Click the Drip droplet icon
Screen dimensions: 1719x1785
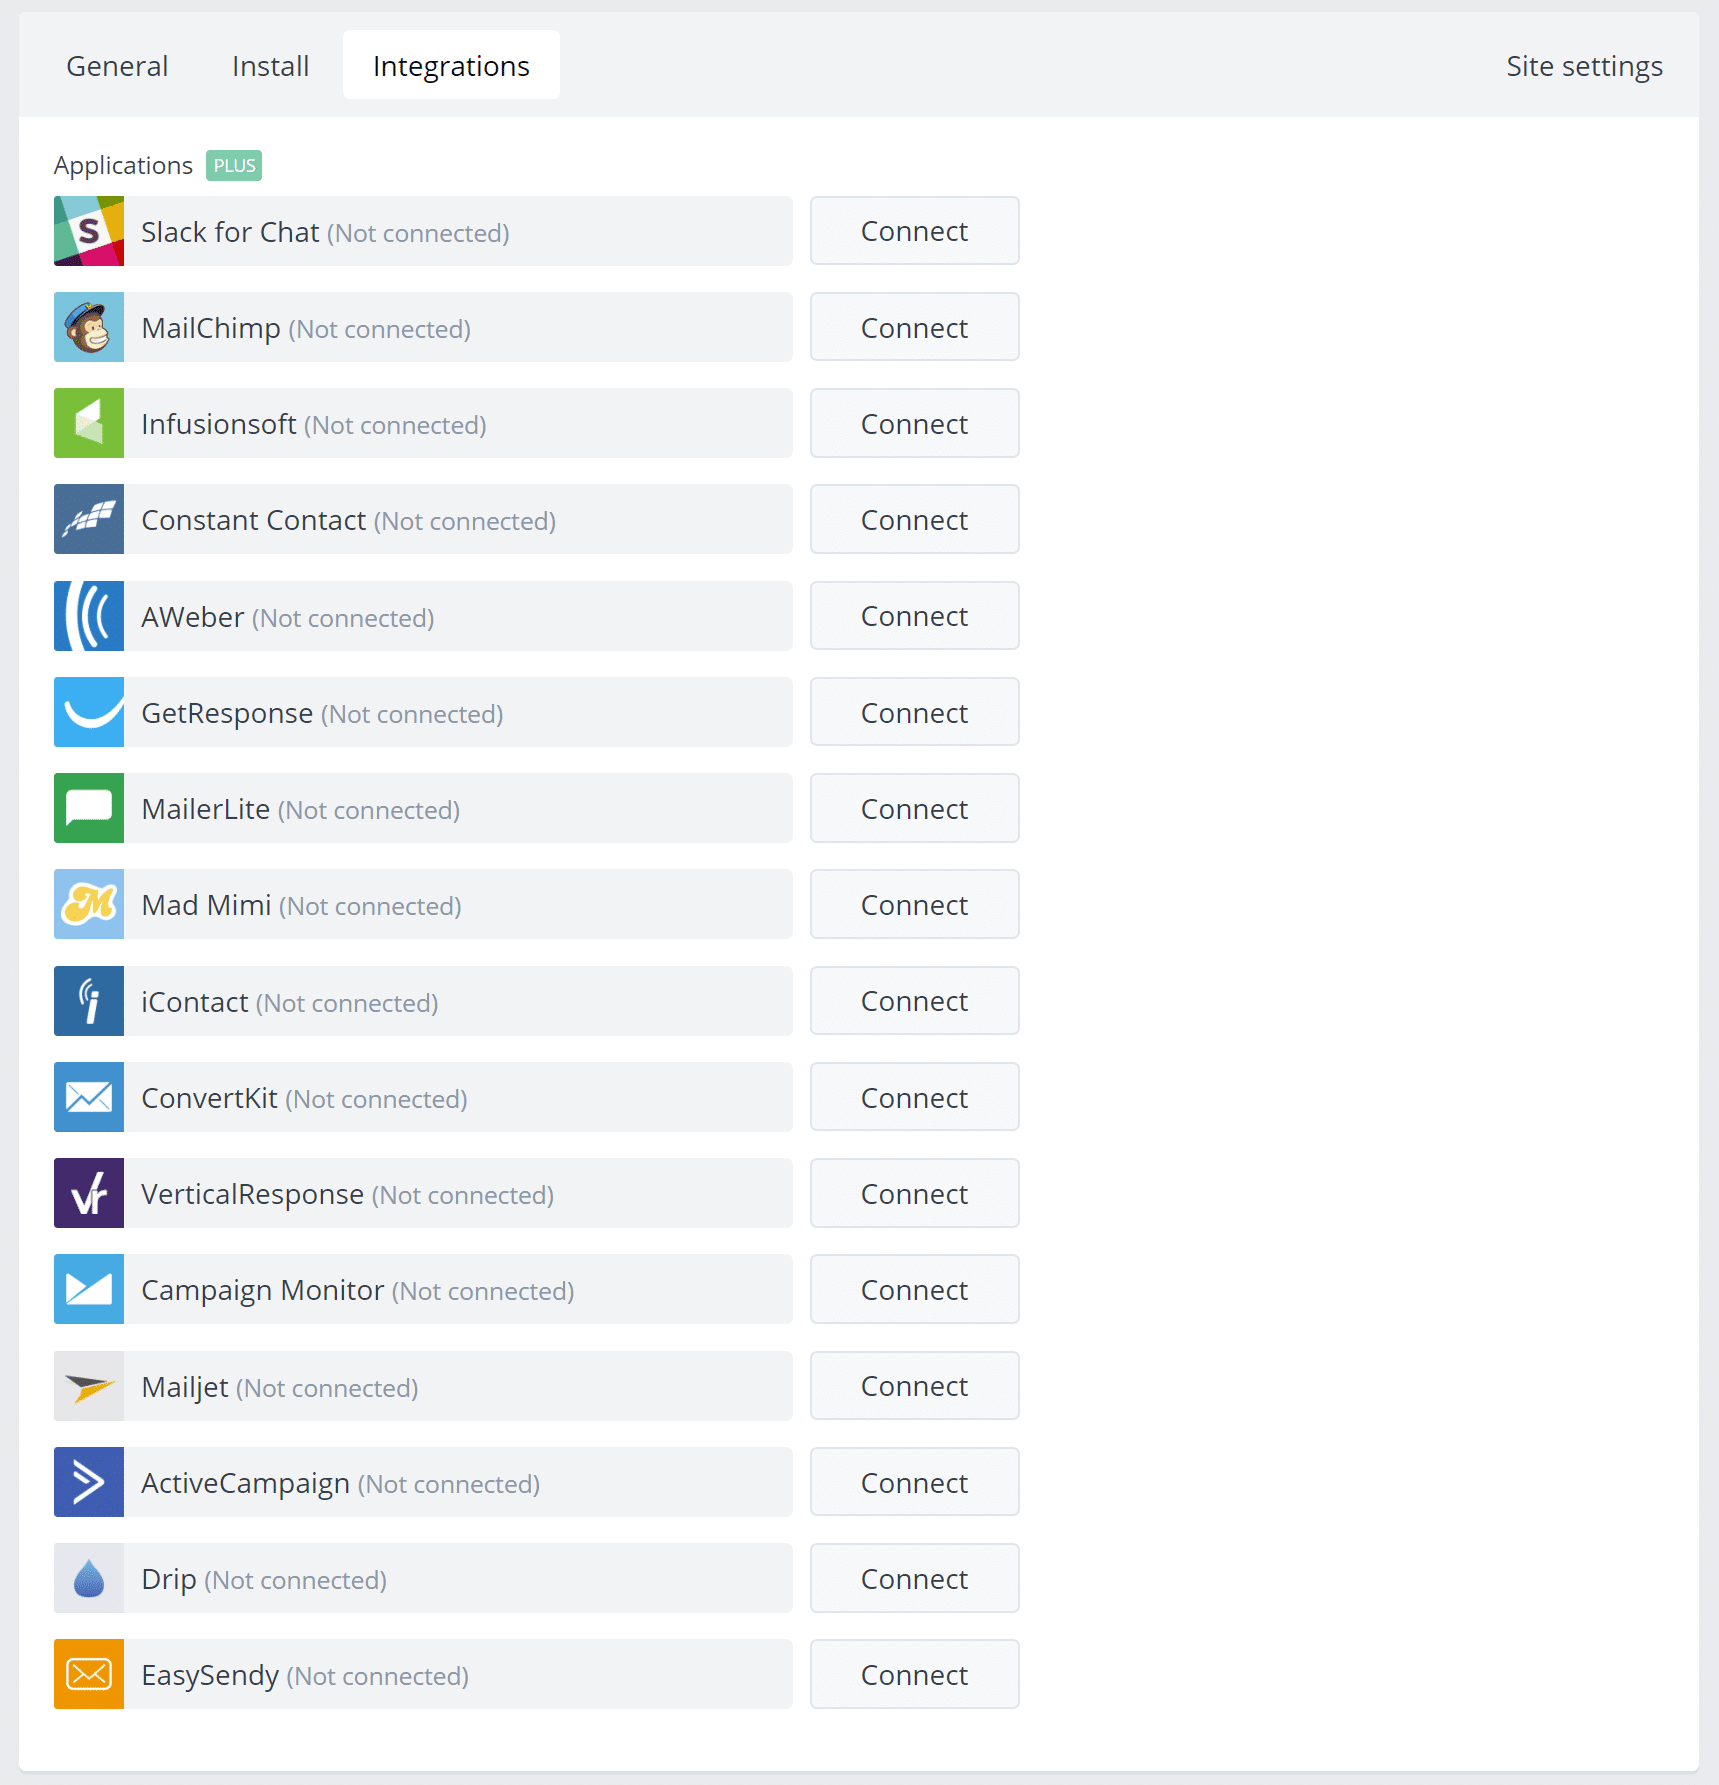coord(89,1578)
